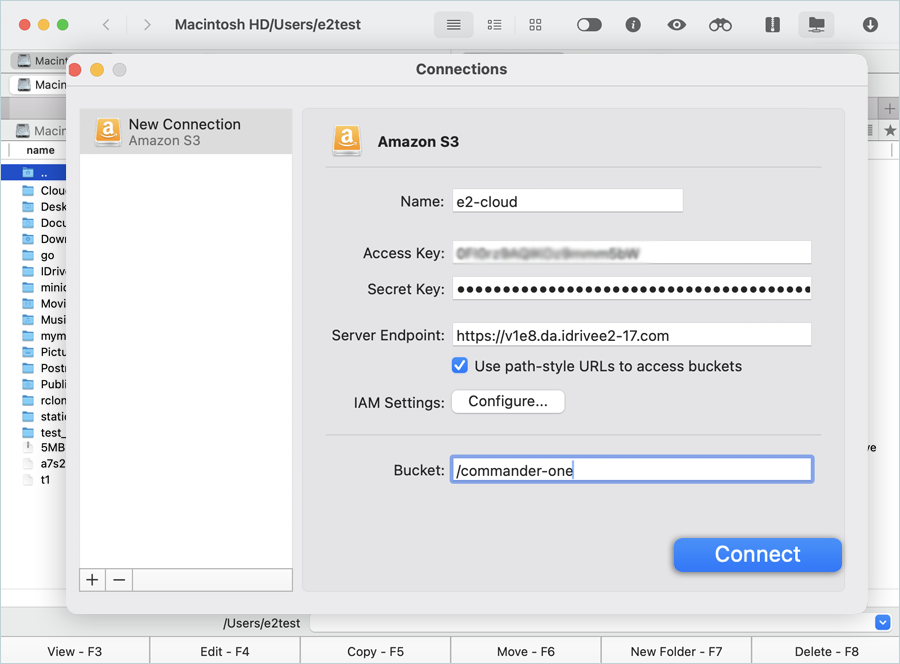This screenshot has width=900, height=664.
Task: Click Edit - F4 button
Action: 225,651
